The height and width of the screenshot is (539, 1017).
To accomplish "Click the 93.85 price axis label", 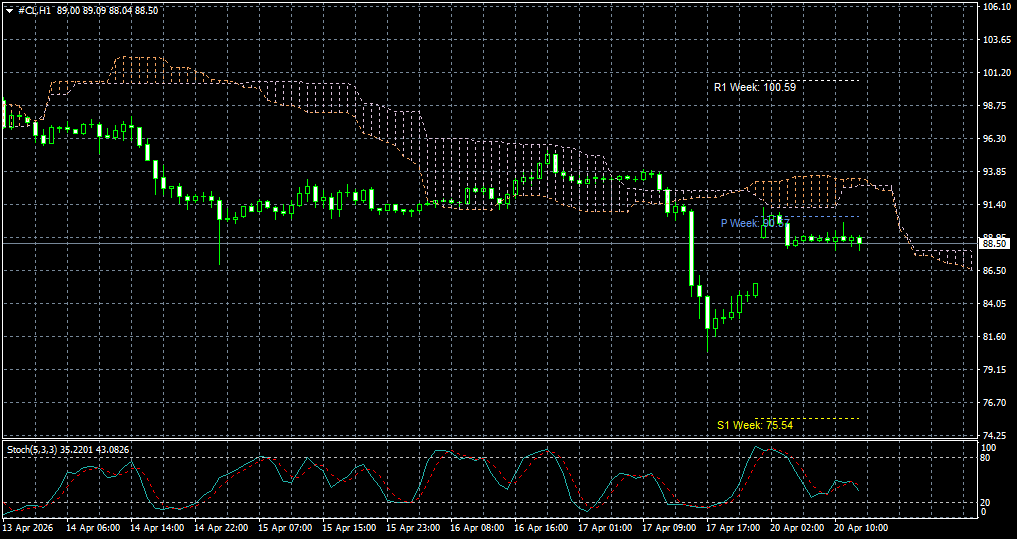I will [x=995, y=172].
